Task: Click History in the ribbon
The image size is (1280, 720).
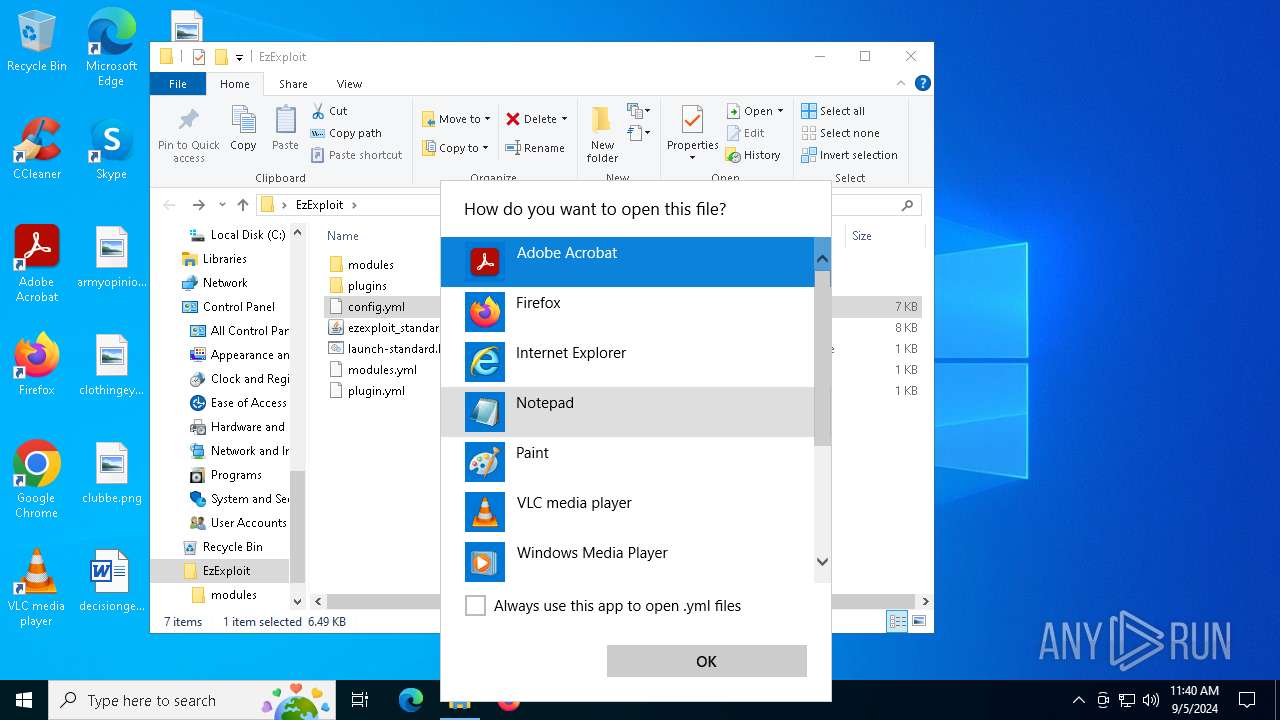Action: coord(753,155)
